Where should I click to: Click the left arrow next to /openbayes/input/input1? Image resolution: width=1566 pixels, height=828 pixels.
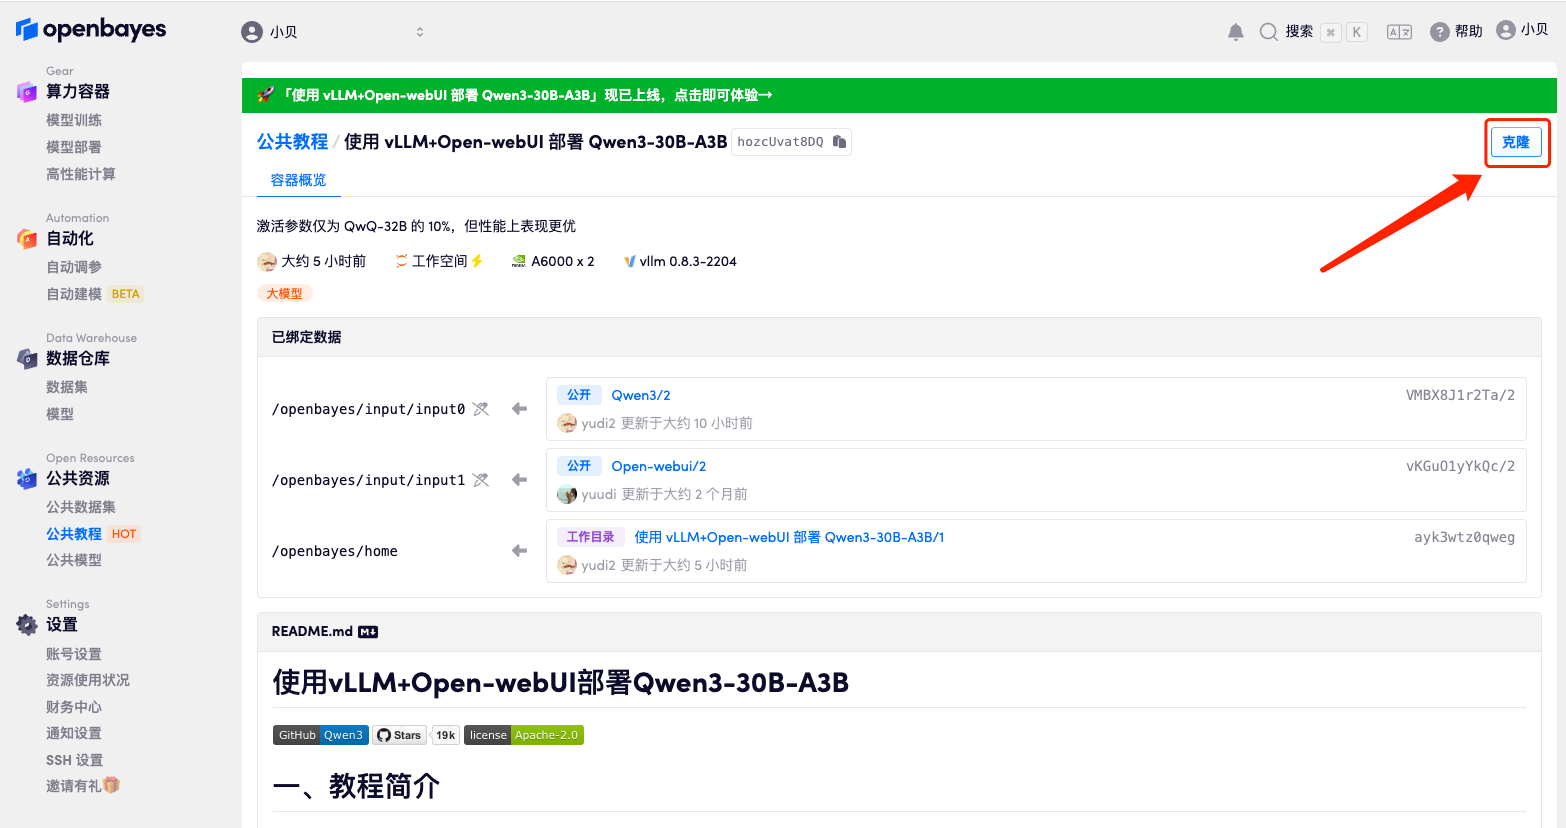[519, 479]
